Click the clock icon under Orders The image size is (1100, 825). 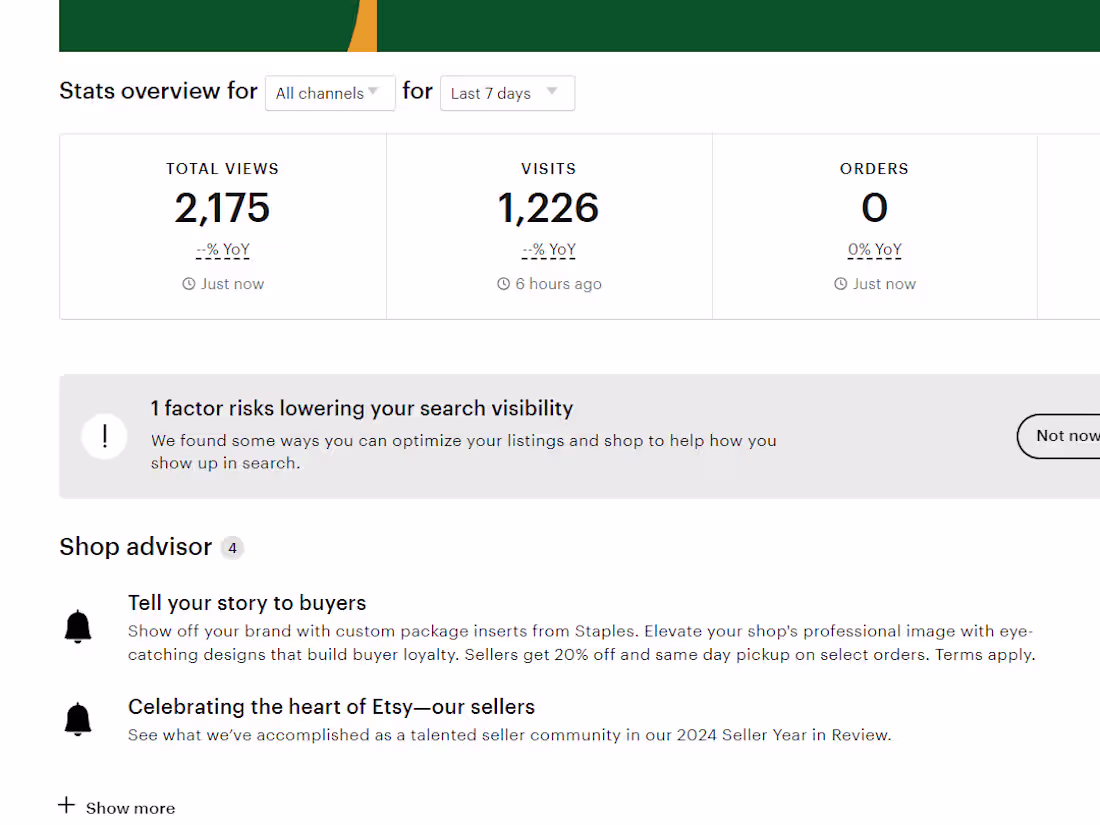point(841,284)
